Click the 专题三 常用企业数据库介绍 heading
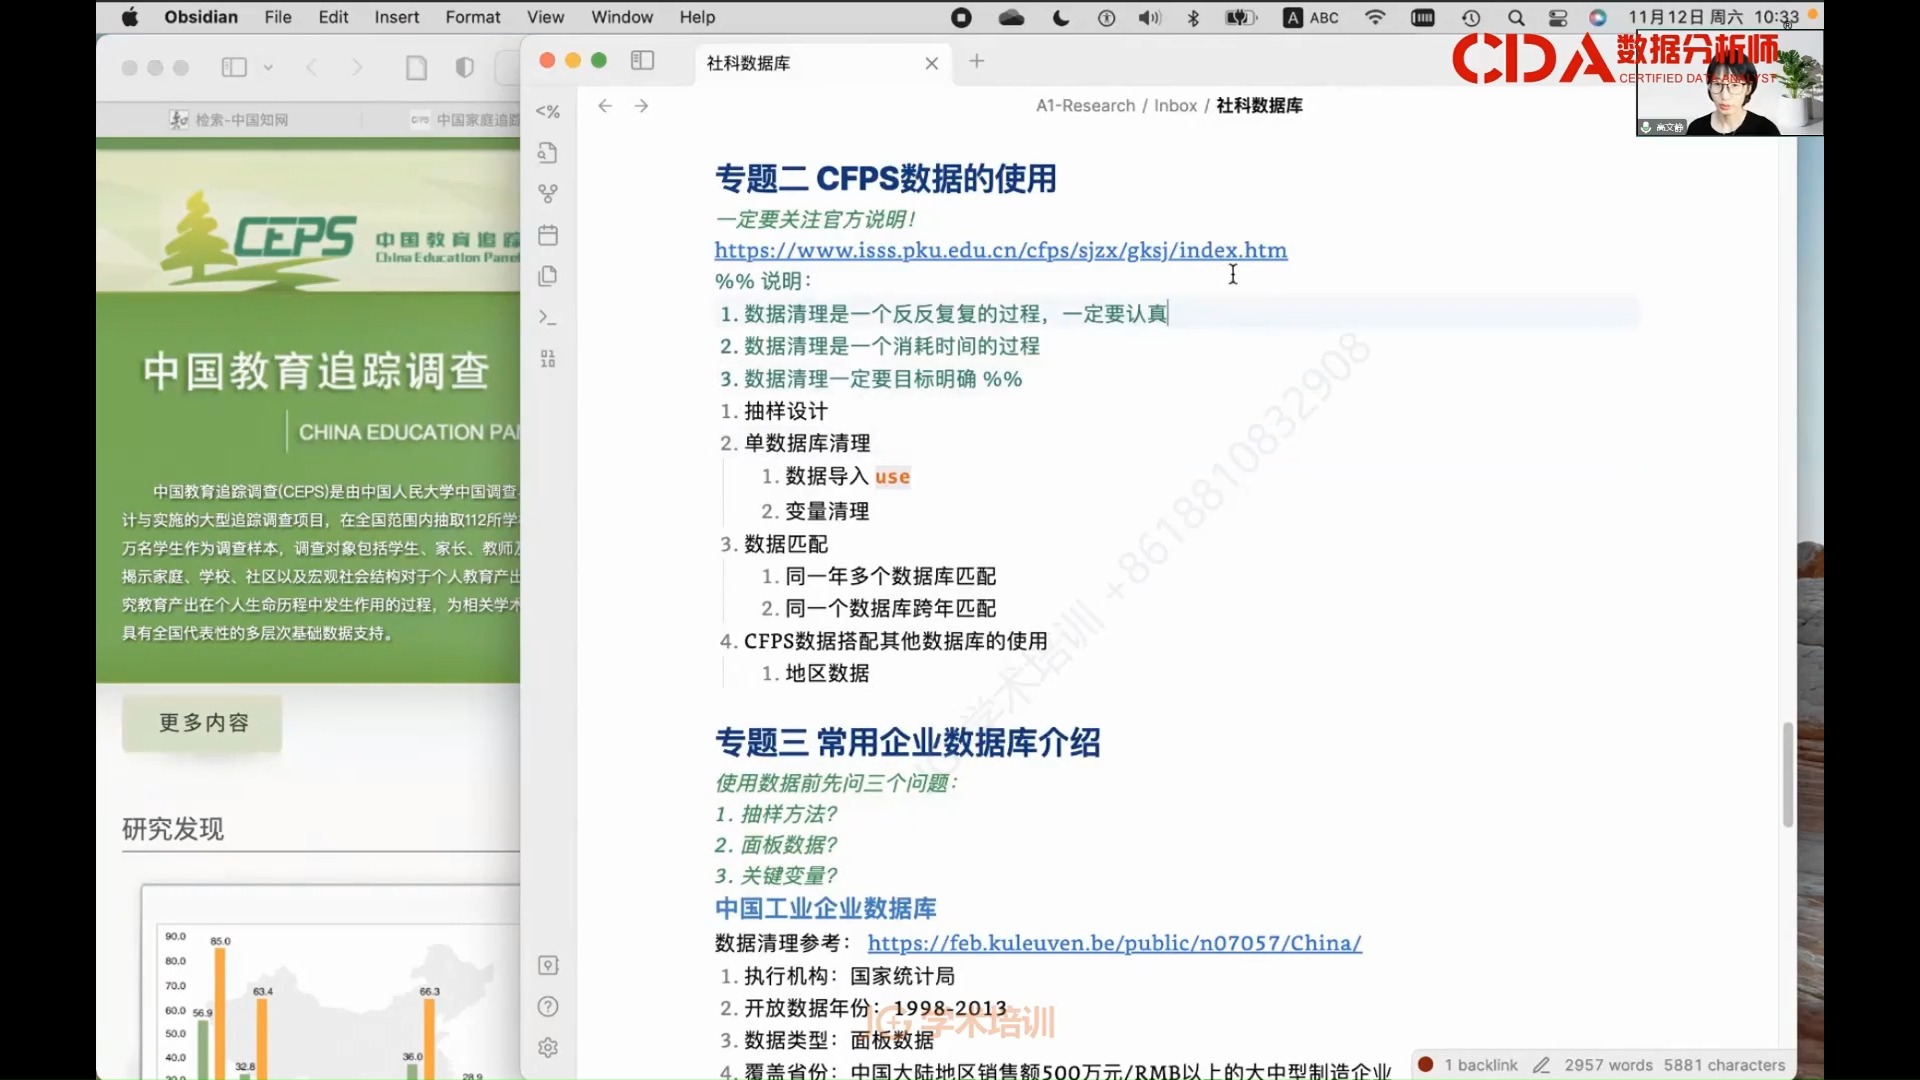Viewport: 1920px width, 1080px height. [x=907, y=742]
